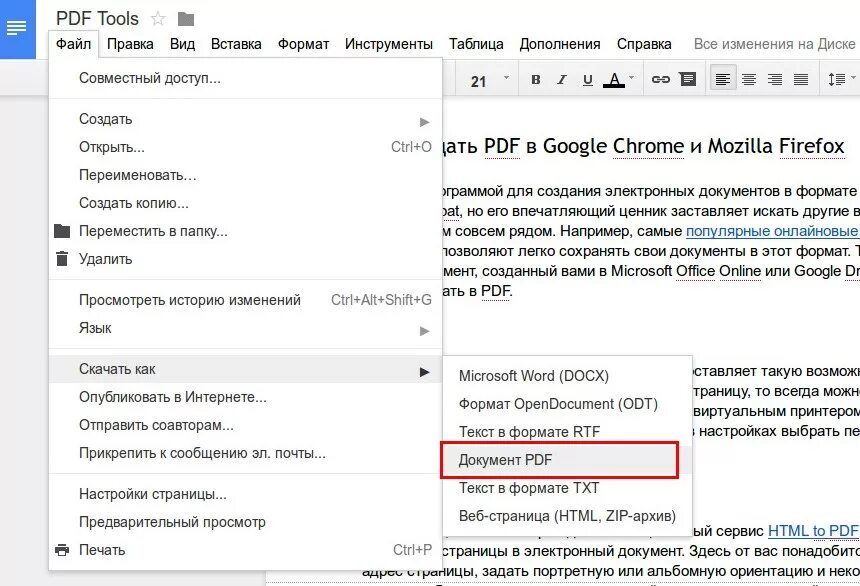Toggle right text alignment
860x586 pixels.
tap(775, 78)
